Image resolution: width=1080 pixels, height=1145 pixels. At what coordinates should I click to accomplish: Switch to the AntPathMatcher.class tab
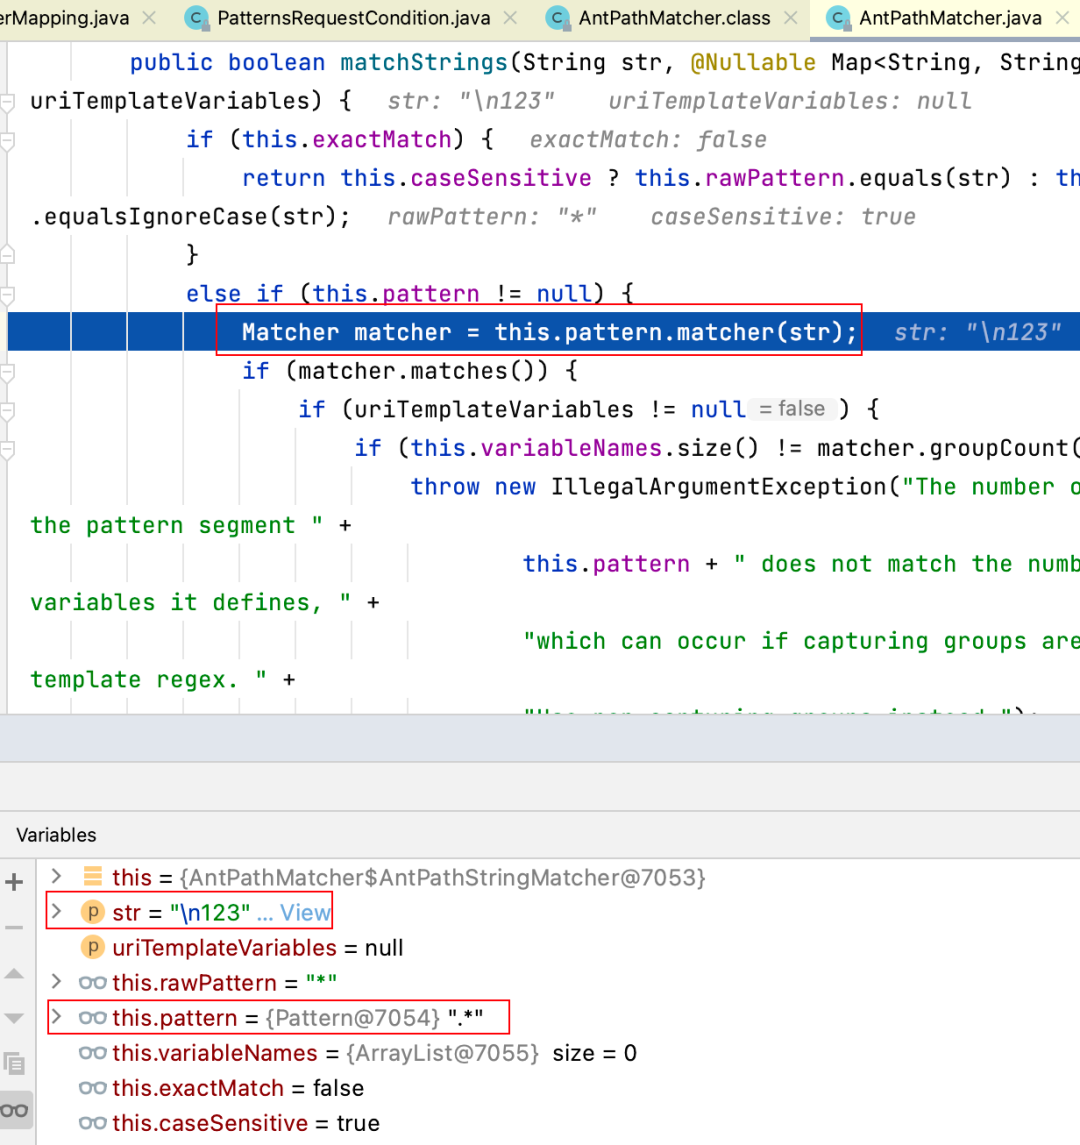click(674, 18)
